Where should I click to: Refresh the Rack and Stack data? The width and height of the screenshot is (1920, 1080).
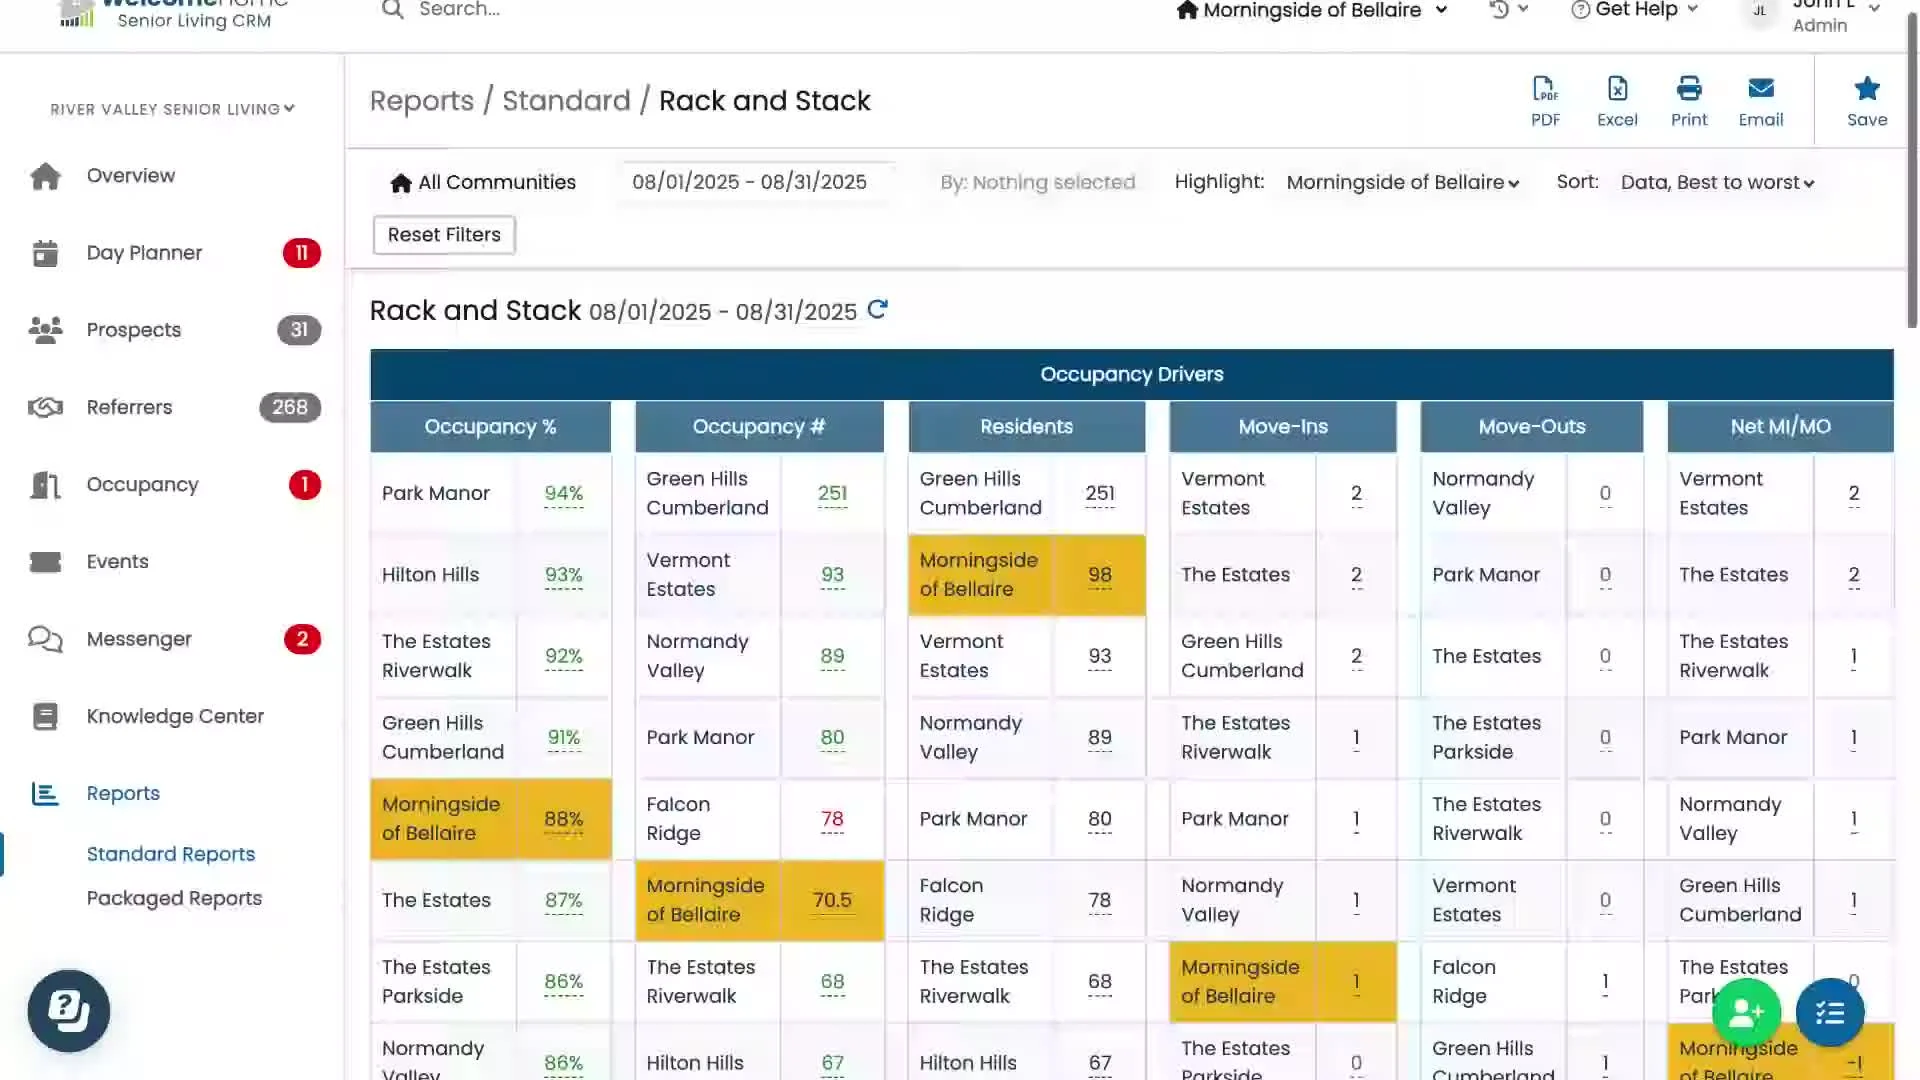pyautogui.click(x=877, y=310)
